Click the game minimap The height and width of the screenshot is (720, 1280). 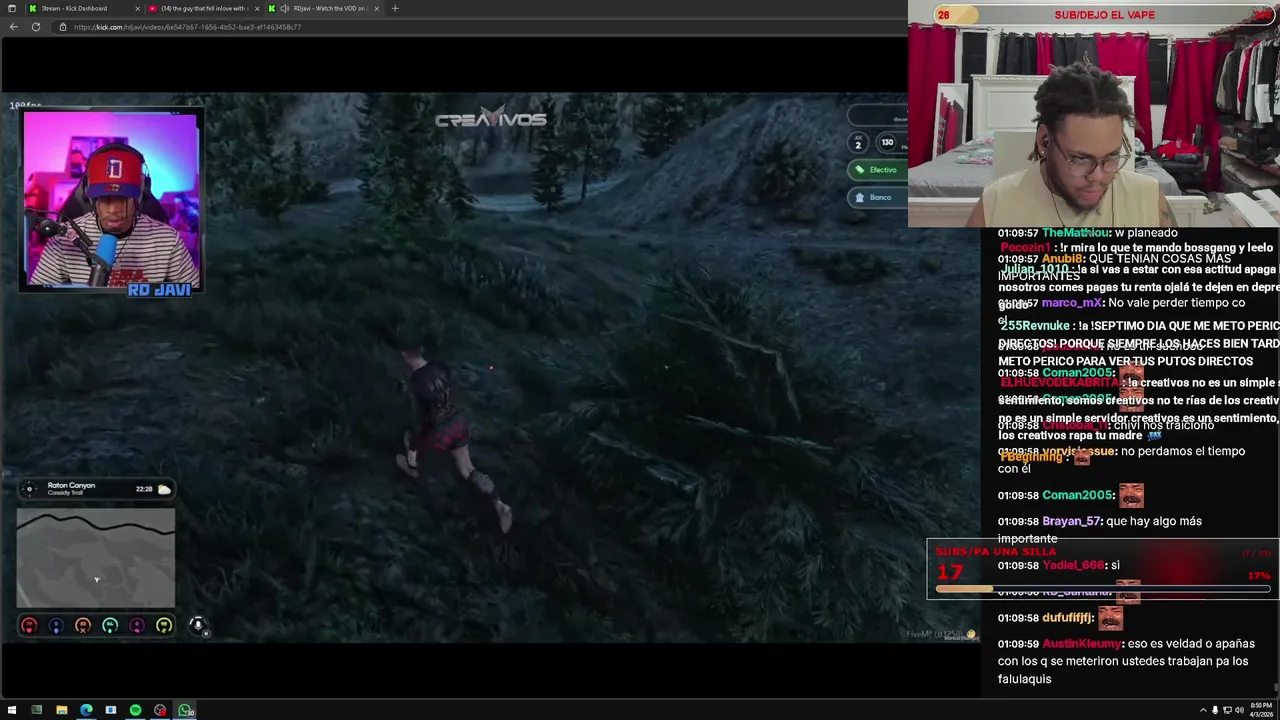point(96,558)
